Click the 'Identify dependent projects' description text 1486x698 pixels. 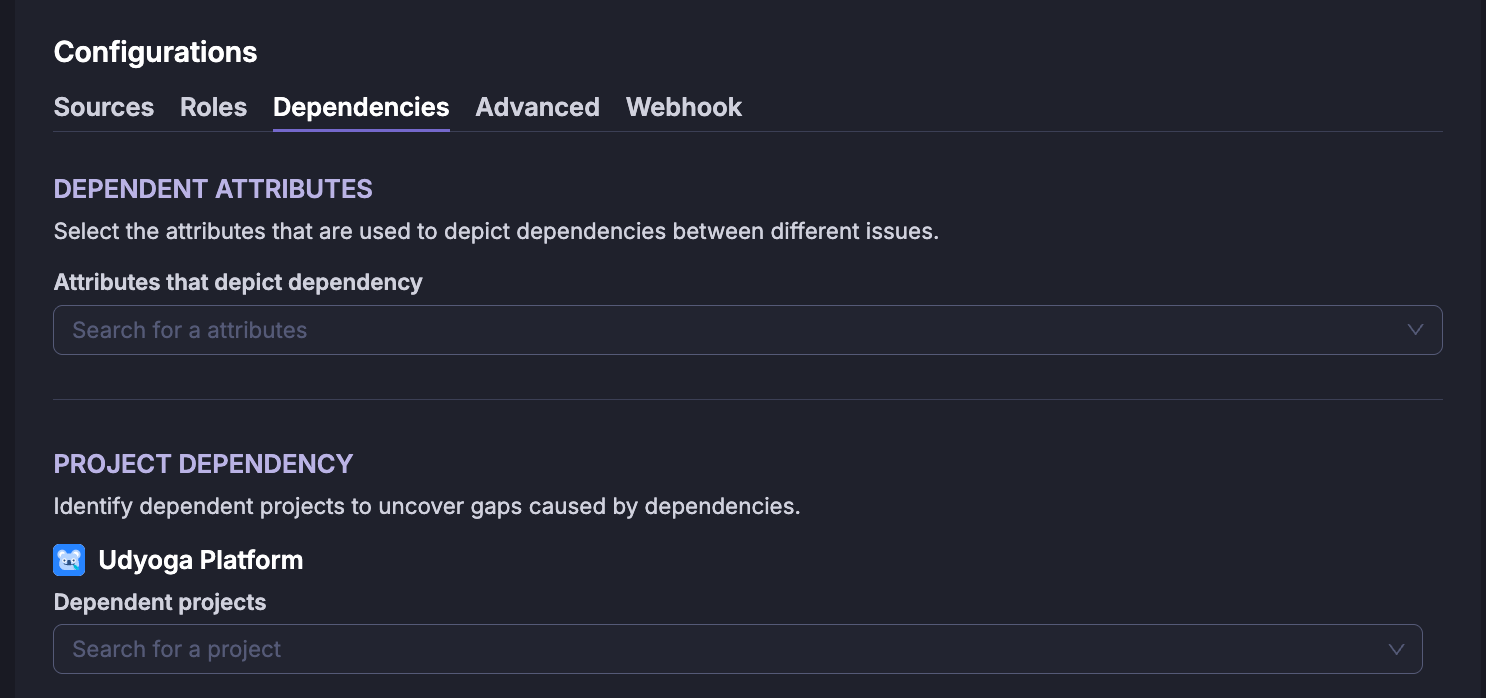point(427,506)
